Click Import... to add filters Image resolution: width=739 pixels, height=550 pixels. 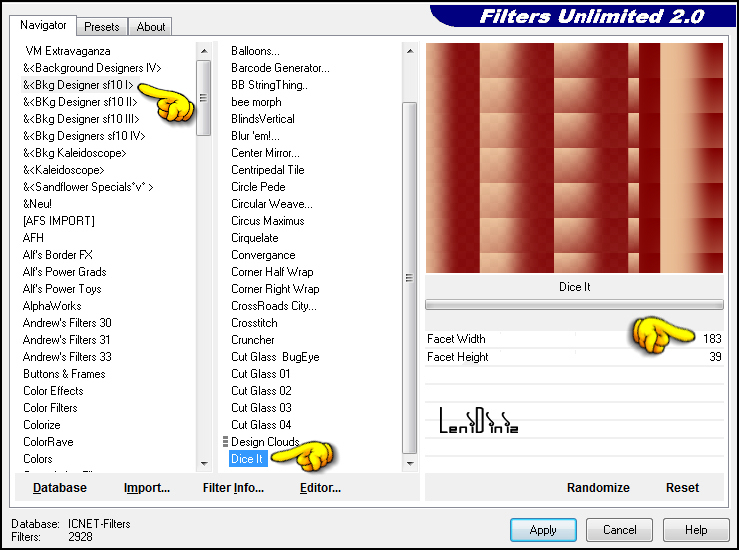(x=147, y=488)
